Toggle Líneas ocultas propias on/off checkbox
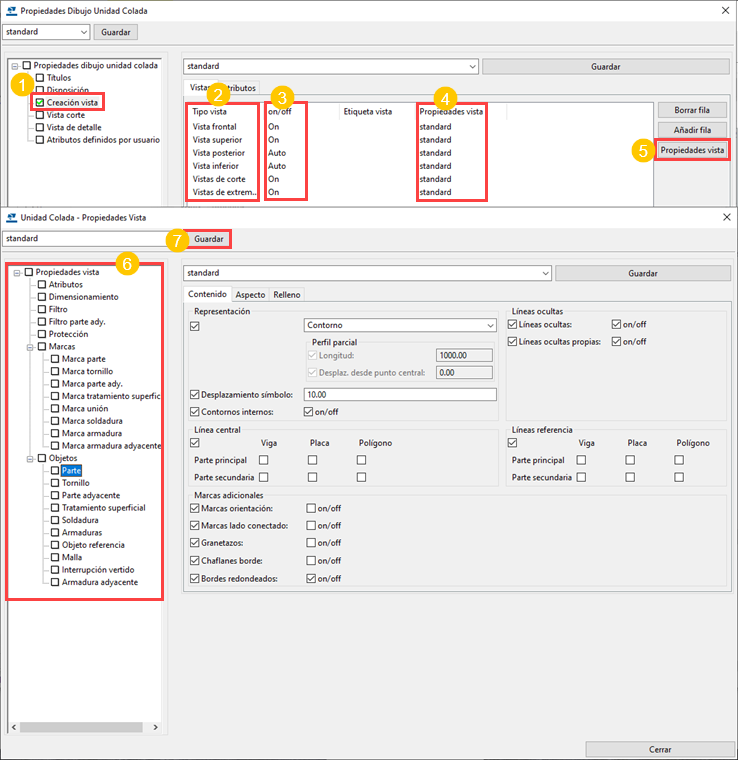The height and width of the screenshot is (760, 738). pos(616,342)
